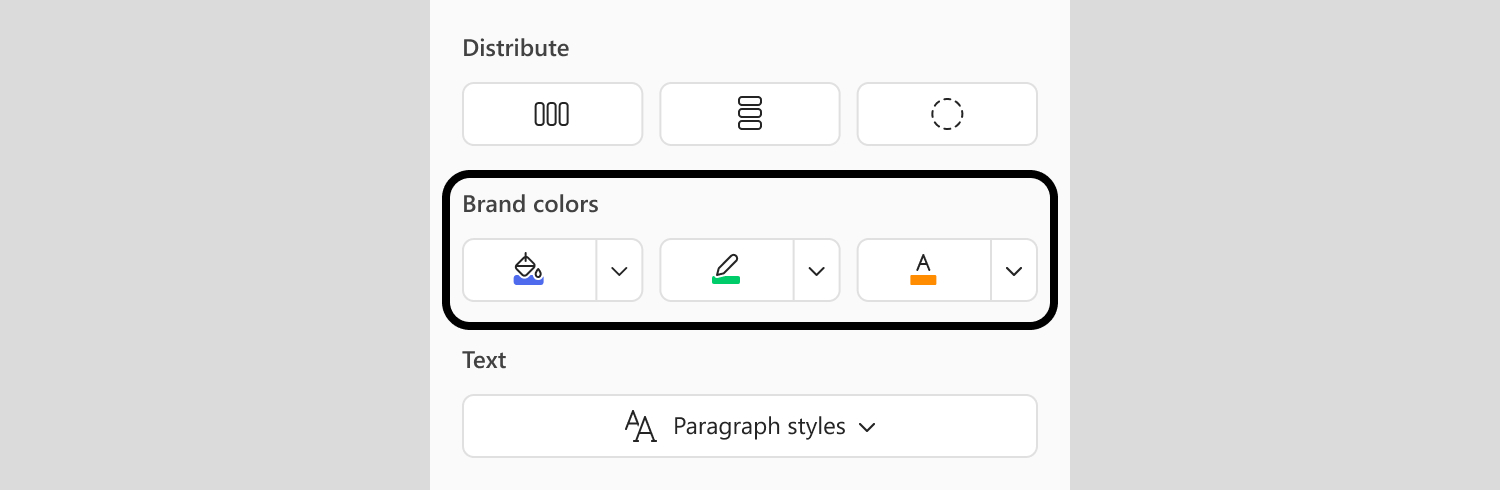The width and height of the screenshot is (1500, 490).
Task: Open the text color dropdown arrow
Action: (1014, 270)
